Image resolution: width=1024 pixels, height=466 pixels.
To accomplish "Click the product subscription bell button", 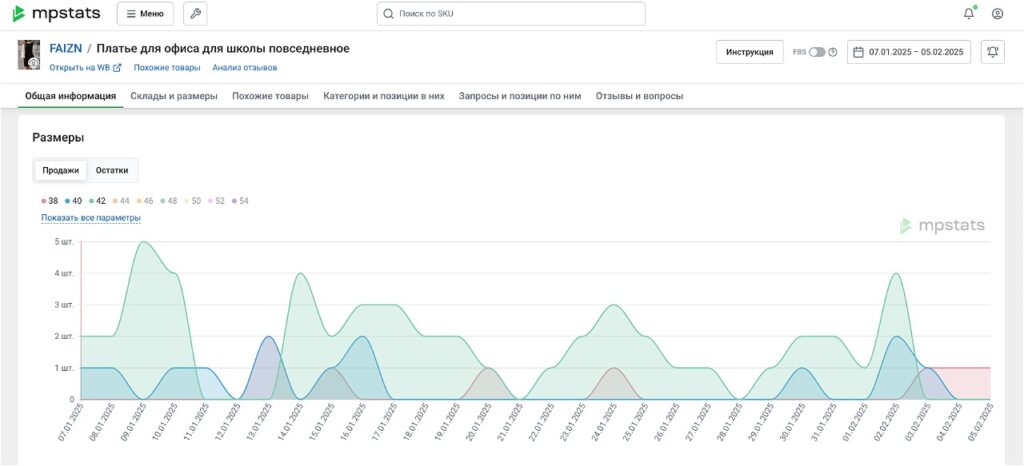I will pyautogui.click(x=992, y=52).
